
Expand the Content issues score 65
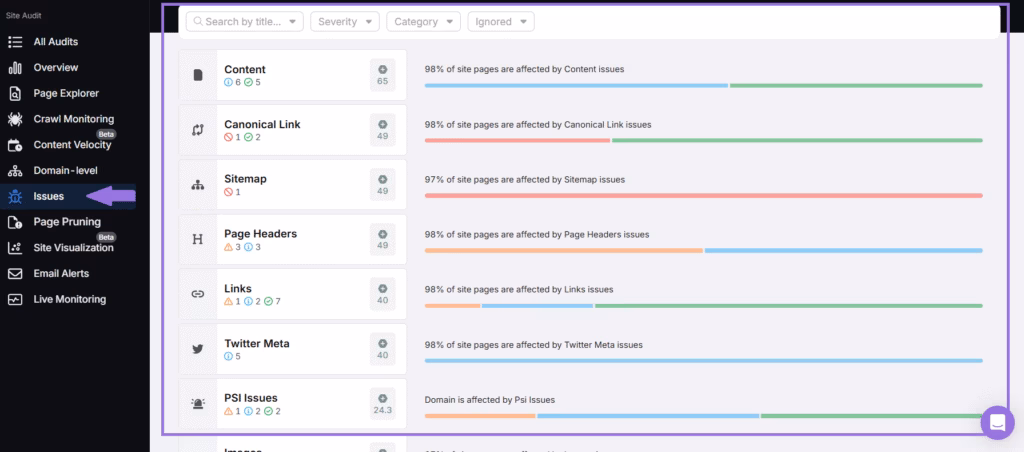(382, 75)
